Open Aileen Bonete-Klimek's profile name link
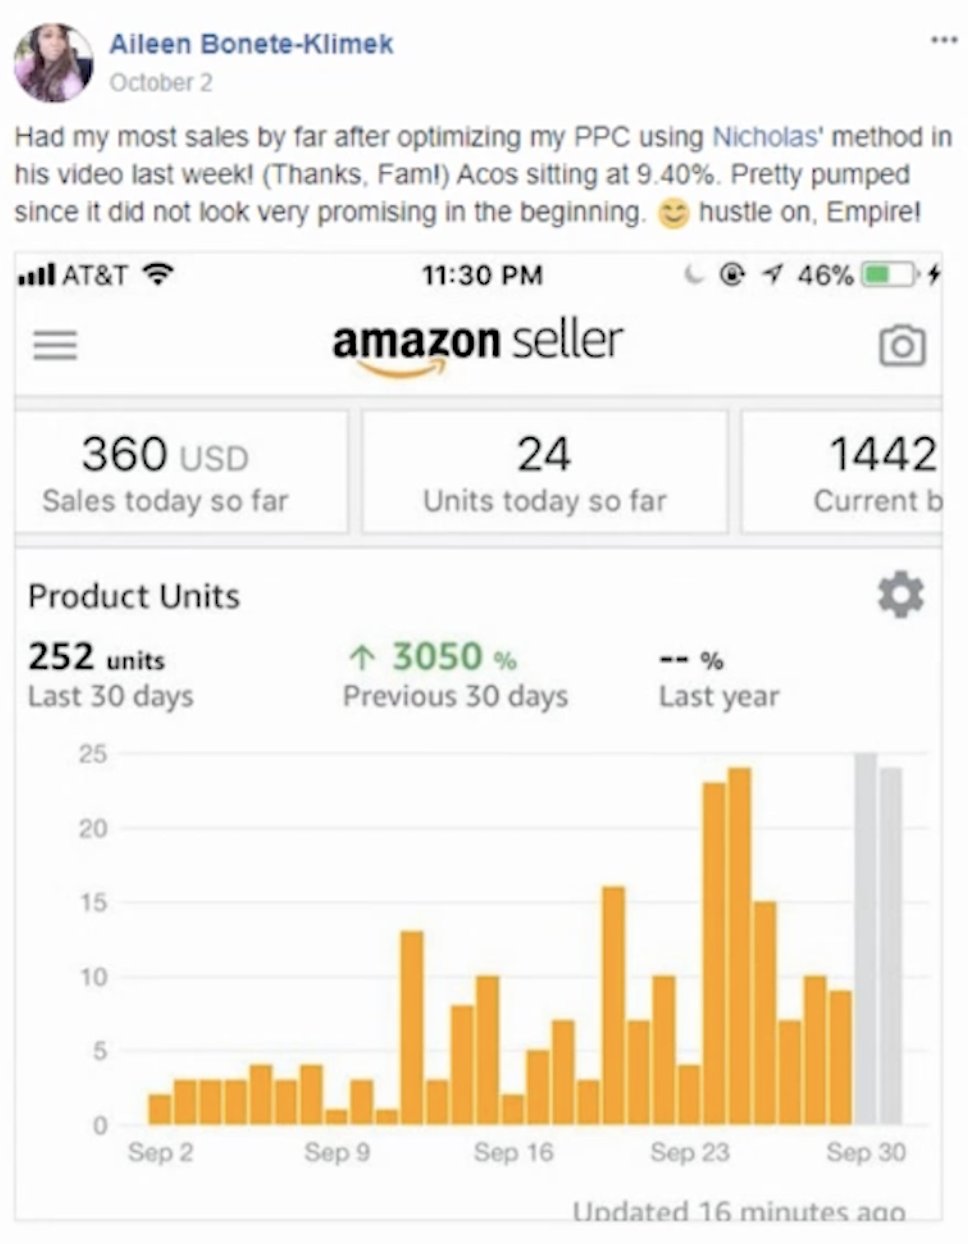 click(x=251, y=44)
